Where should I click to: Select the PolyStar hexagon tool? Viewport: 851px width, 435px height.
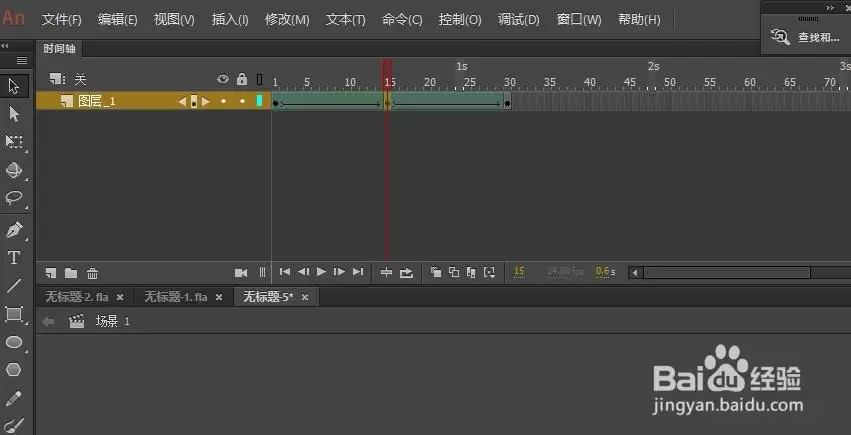[14, 369]
